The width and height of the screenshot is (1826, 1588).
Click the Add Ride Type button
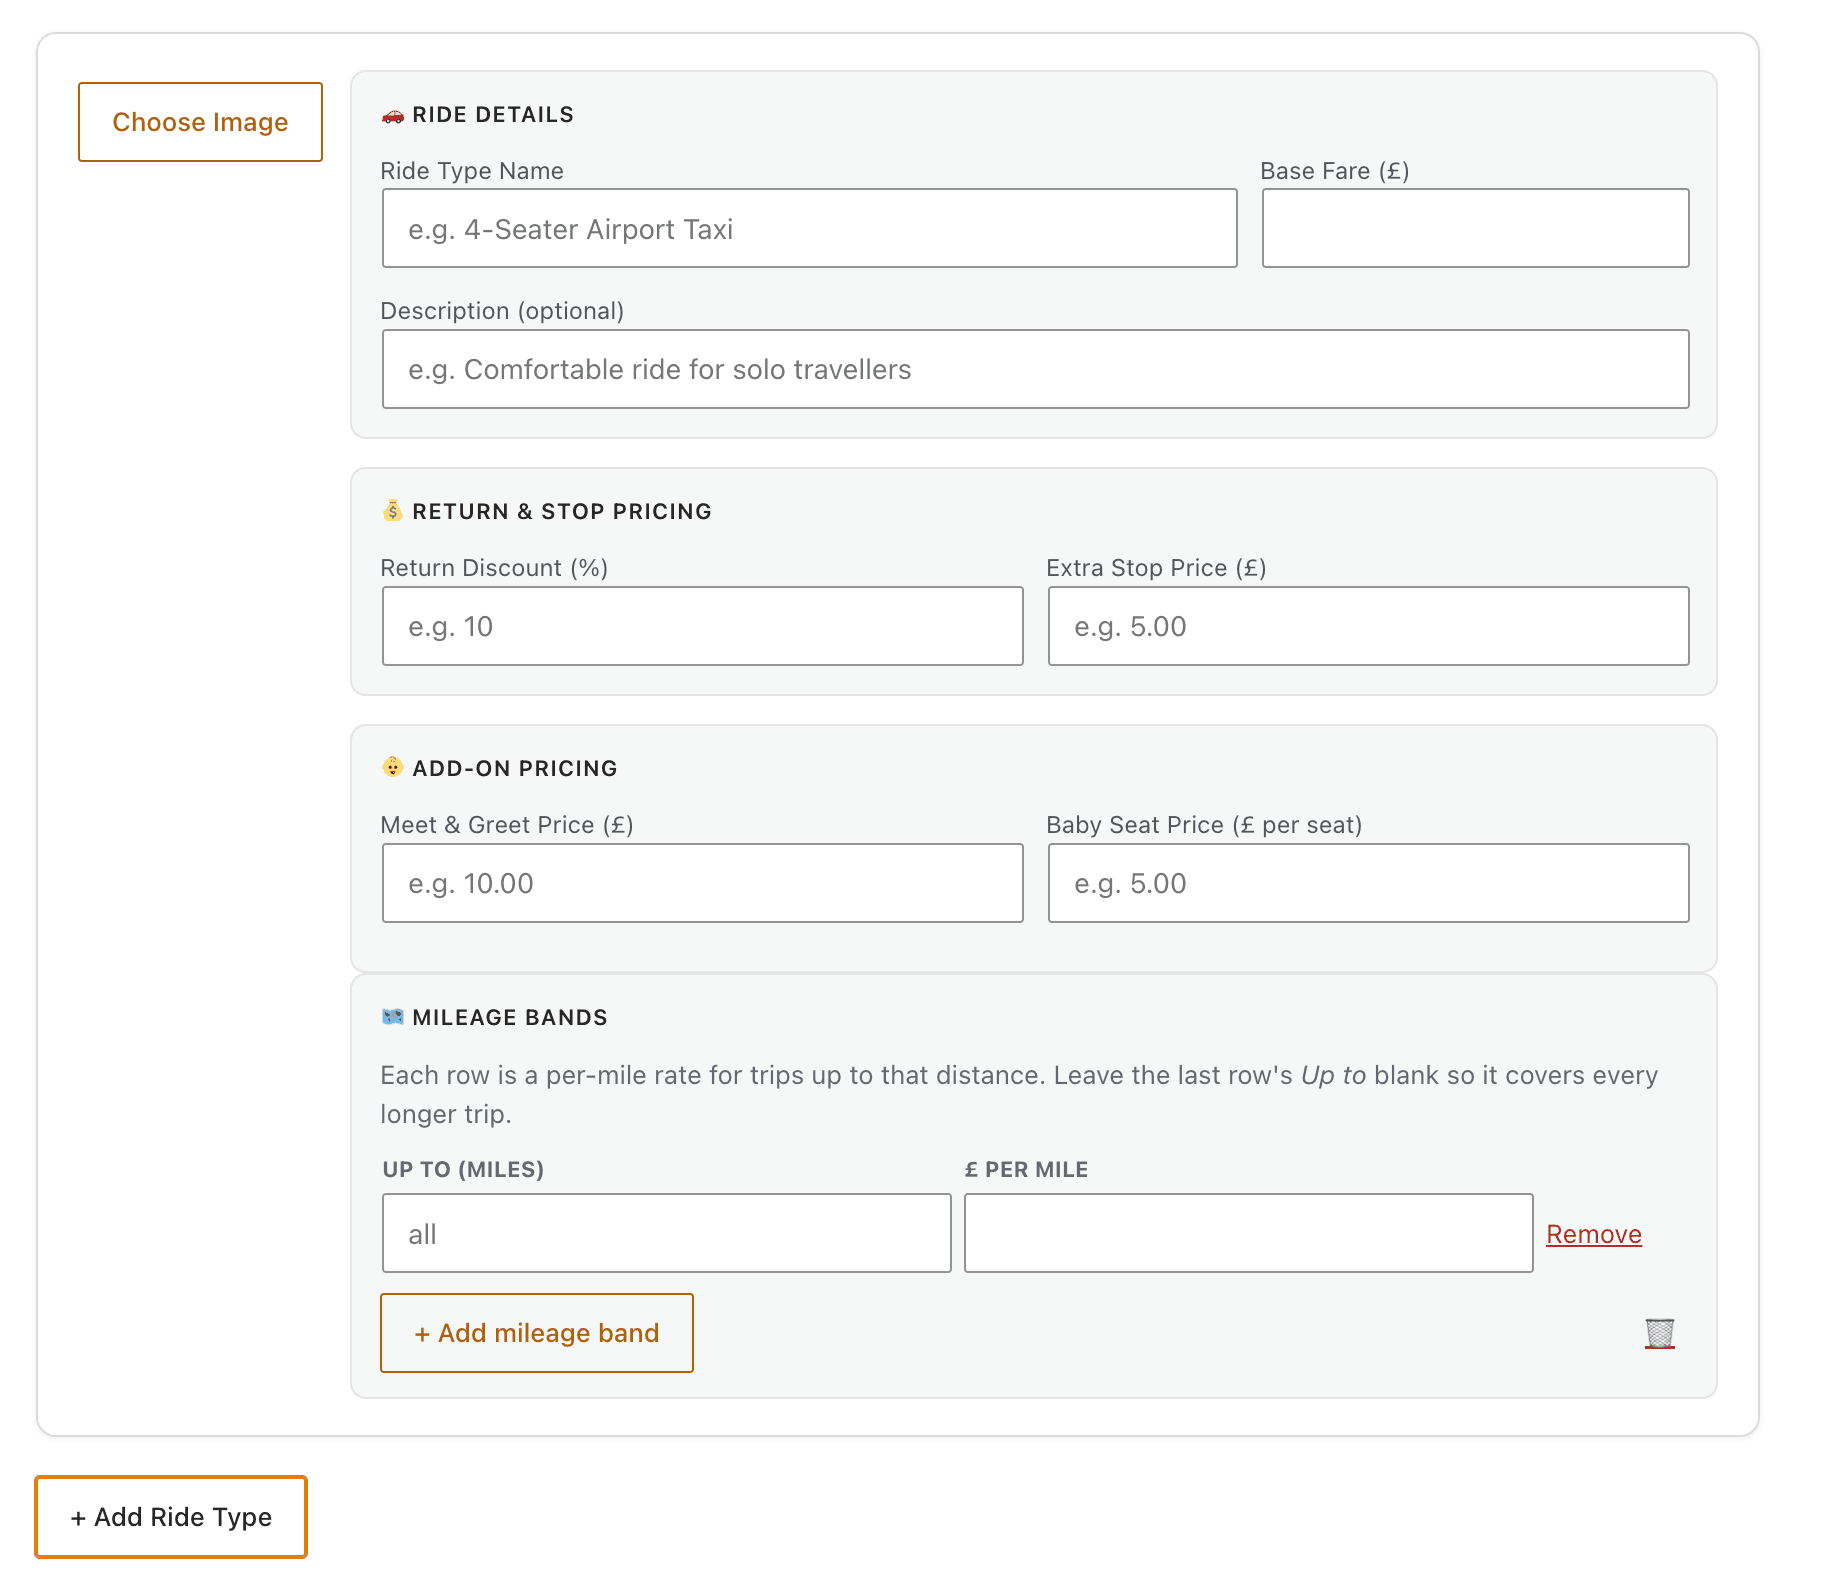(x=171, y=1517)
